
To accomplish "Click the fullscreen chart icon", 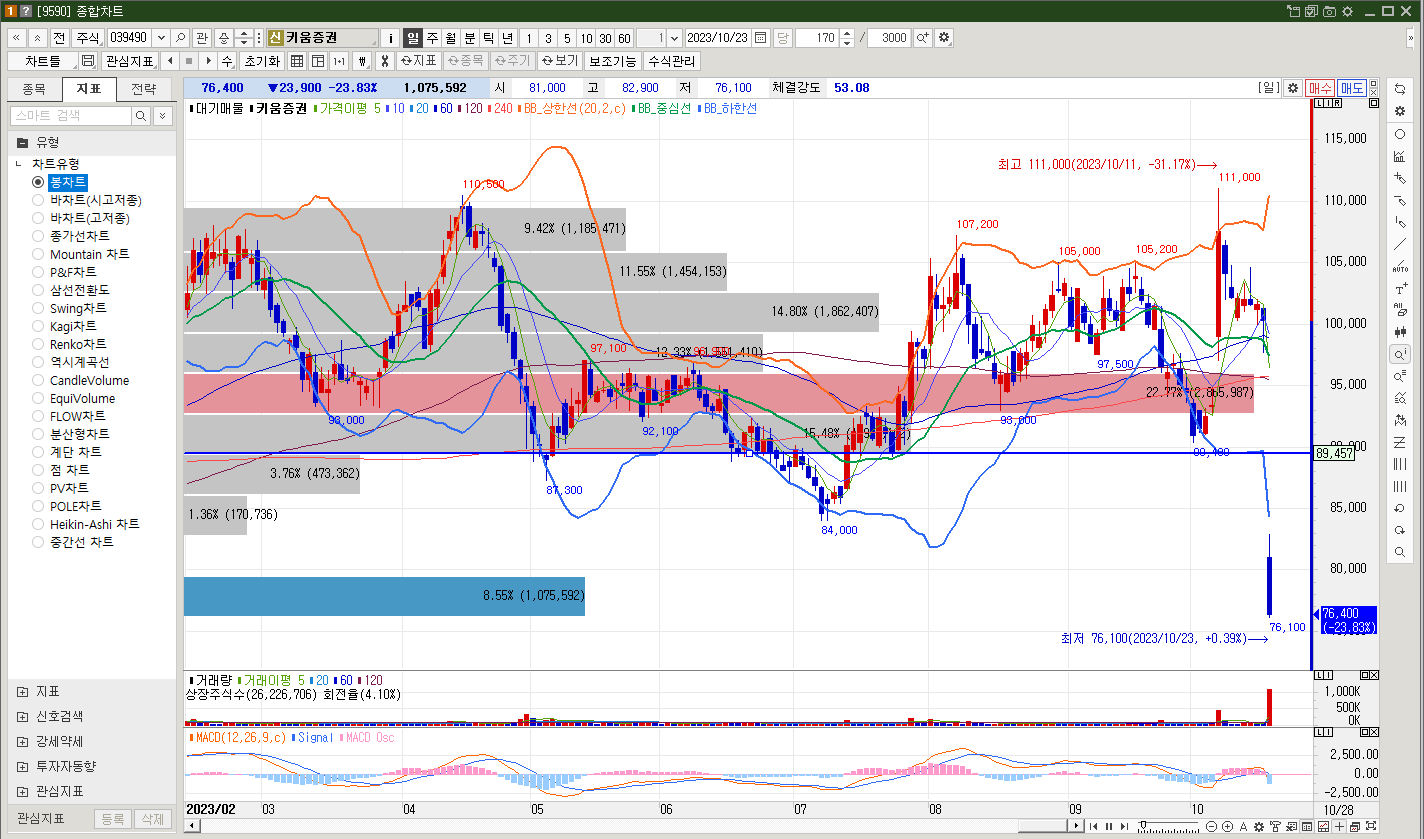I will click(1371, 826).
